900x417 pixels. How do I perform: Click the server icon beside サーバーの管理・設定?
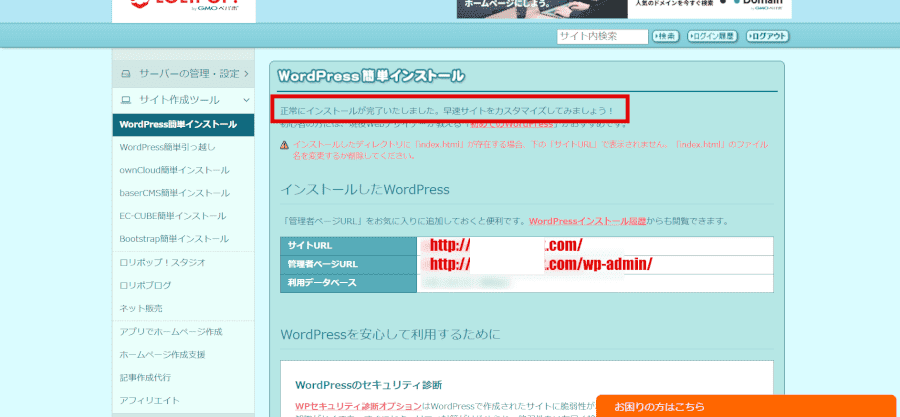point(126,74)
